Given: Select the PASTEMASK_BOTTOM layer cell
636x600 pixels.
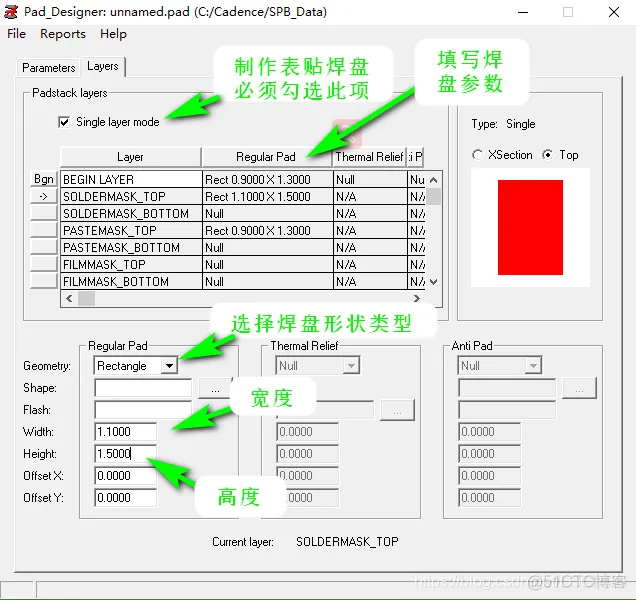Looking at the screenshot, I should pos(131,247).
